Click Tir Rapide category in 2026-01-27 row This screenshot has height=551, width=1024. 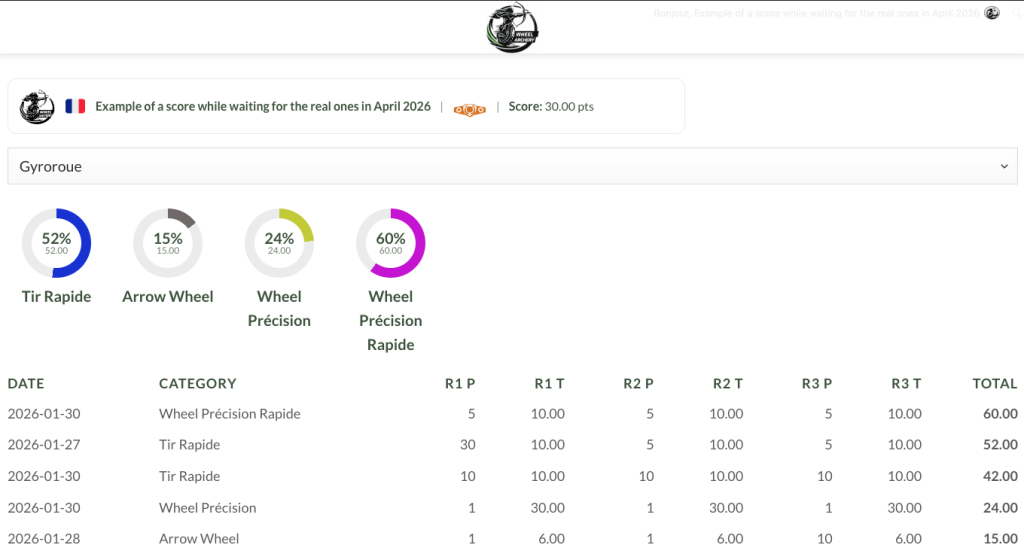tap(189, 445)
